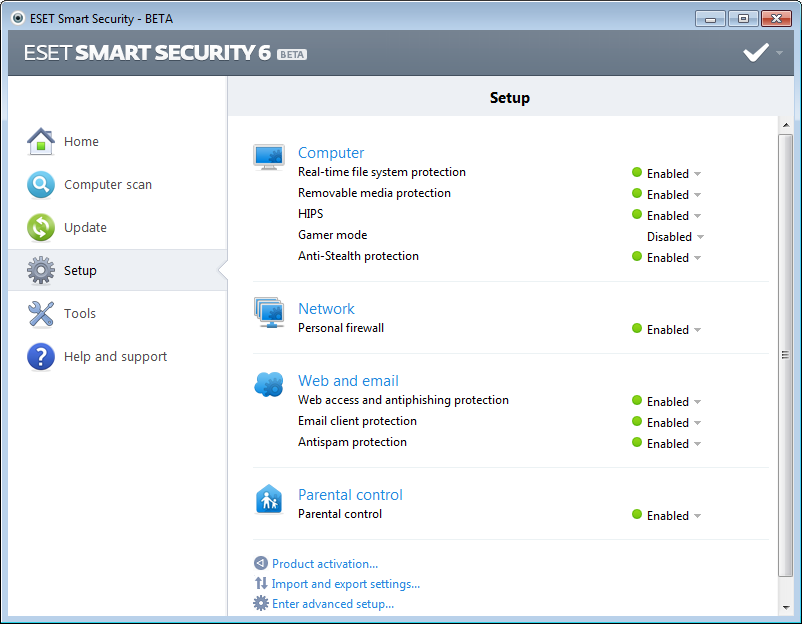Expand Real-time file system protection dropdown arrow
This screenshot has height=624, width=802.
point(698,174)
